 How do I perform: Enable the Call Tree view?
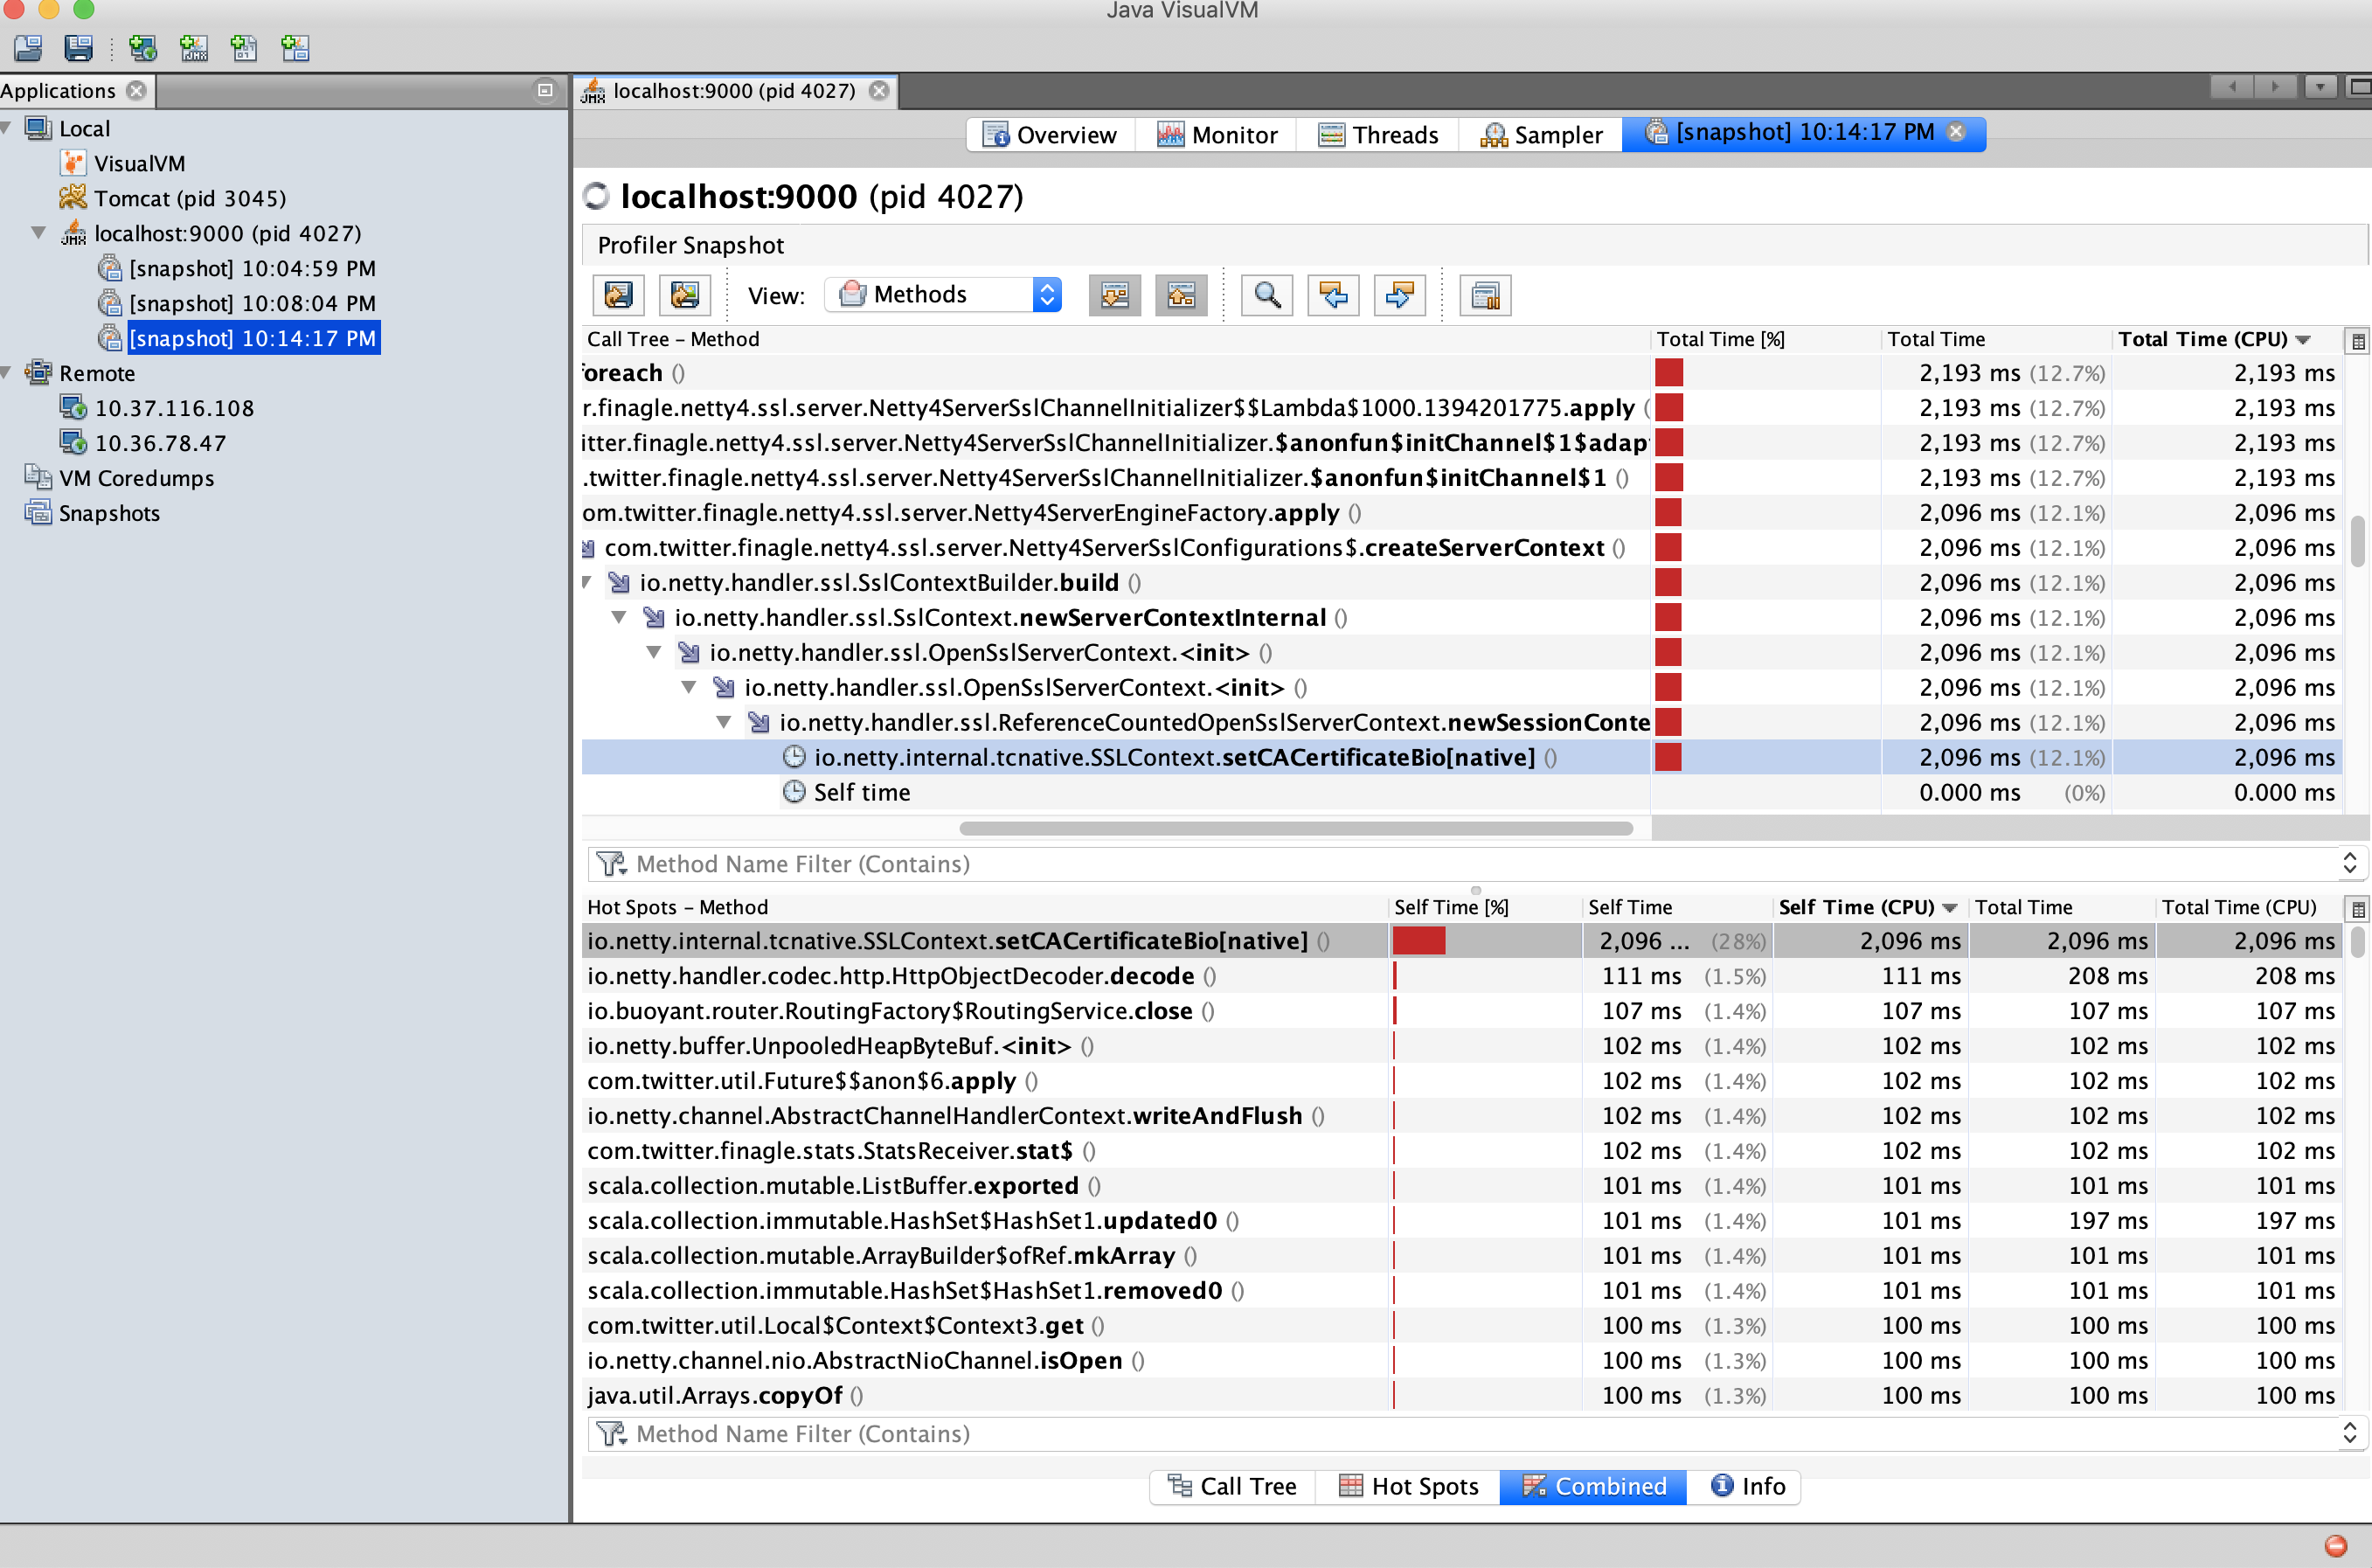(1232, 1487)
